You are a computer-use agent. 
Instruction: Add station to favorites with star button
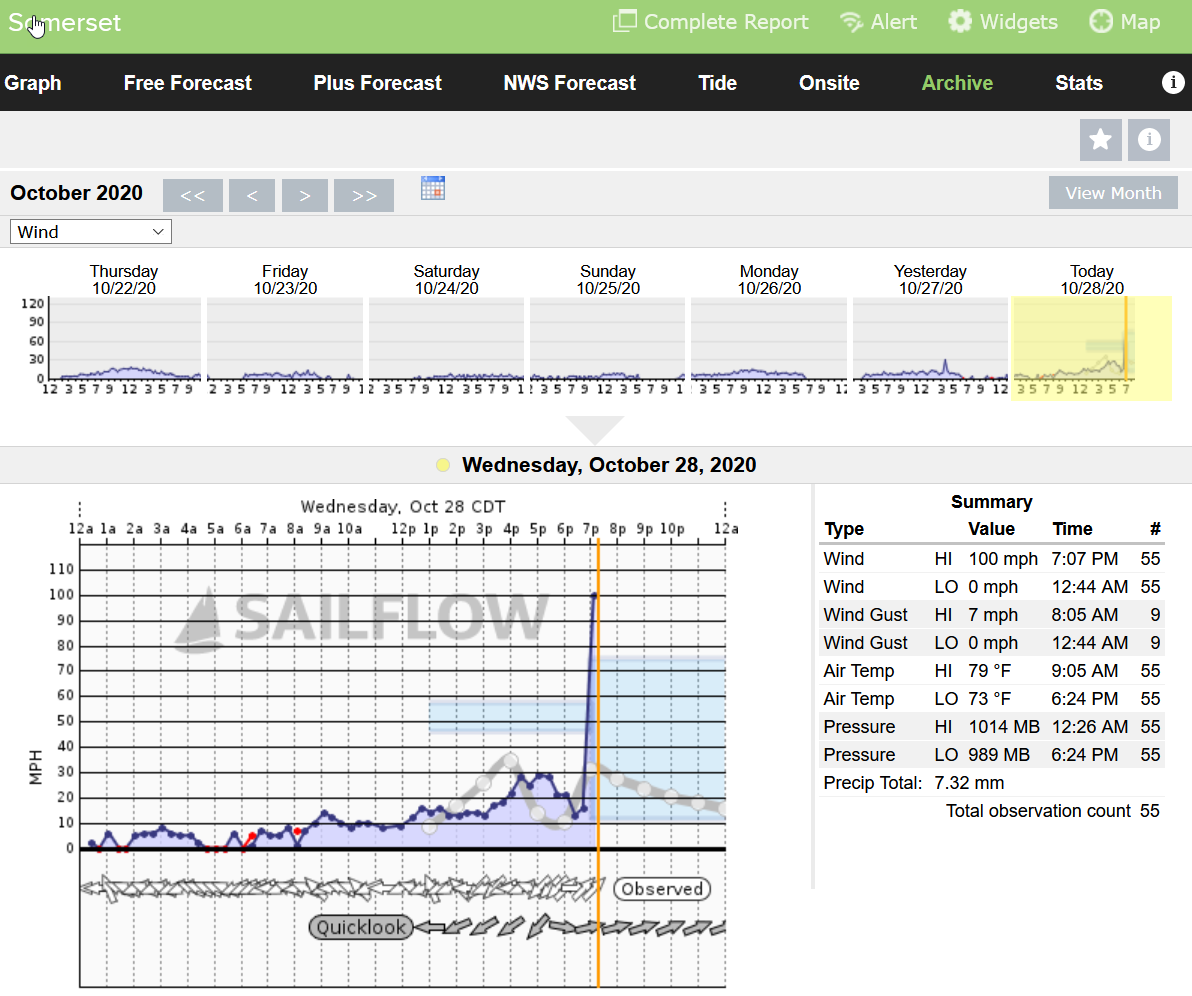click(x=1101, y=140)
